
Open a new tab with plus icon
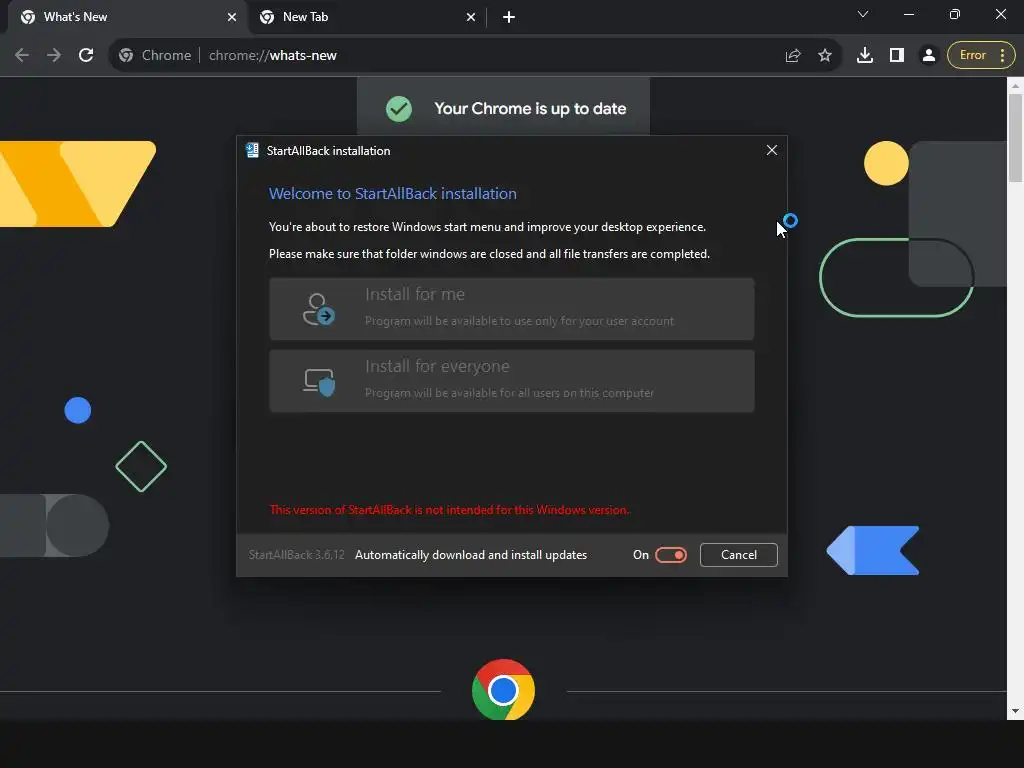509,17
